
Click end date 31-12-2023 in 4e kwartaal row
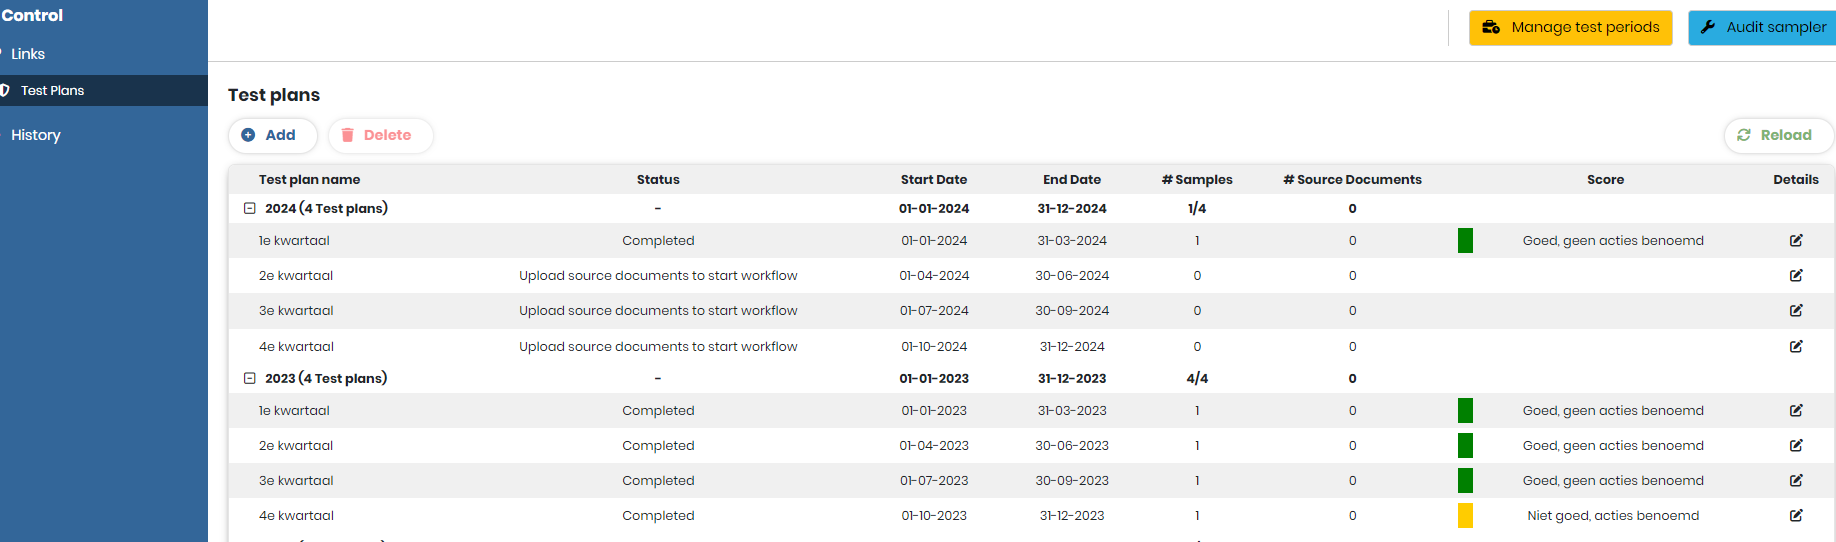coord(1072,515)
